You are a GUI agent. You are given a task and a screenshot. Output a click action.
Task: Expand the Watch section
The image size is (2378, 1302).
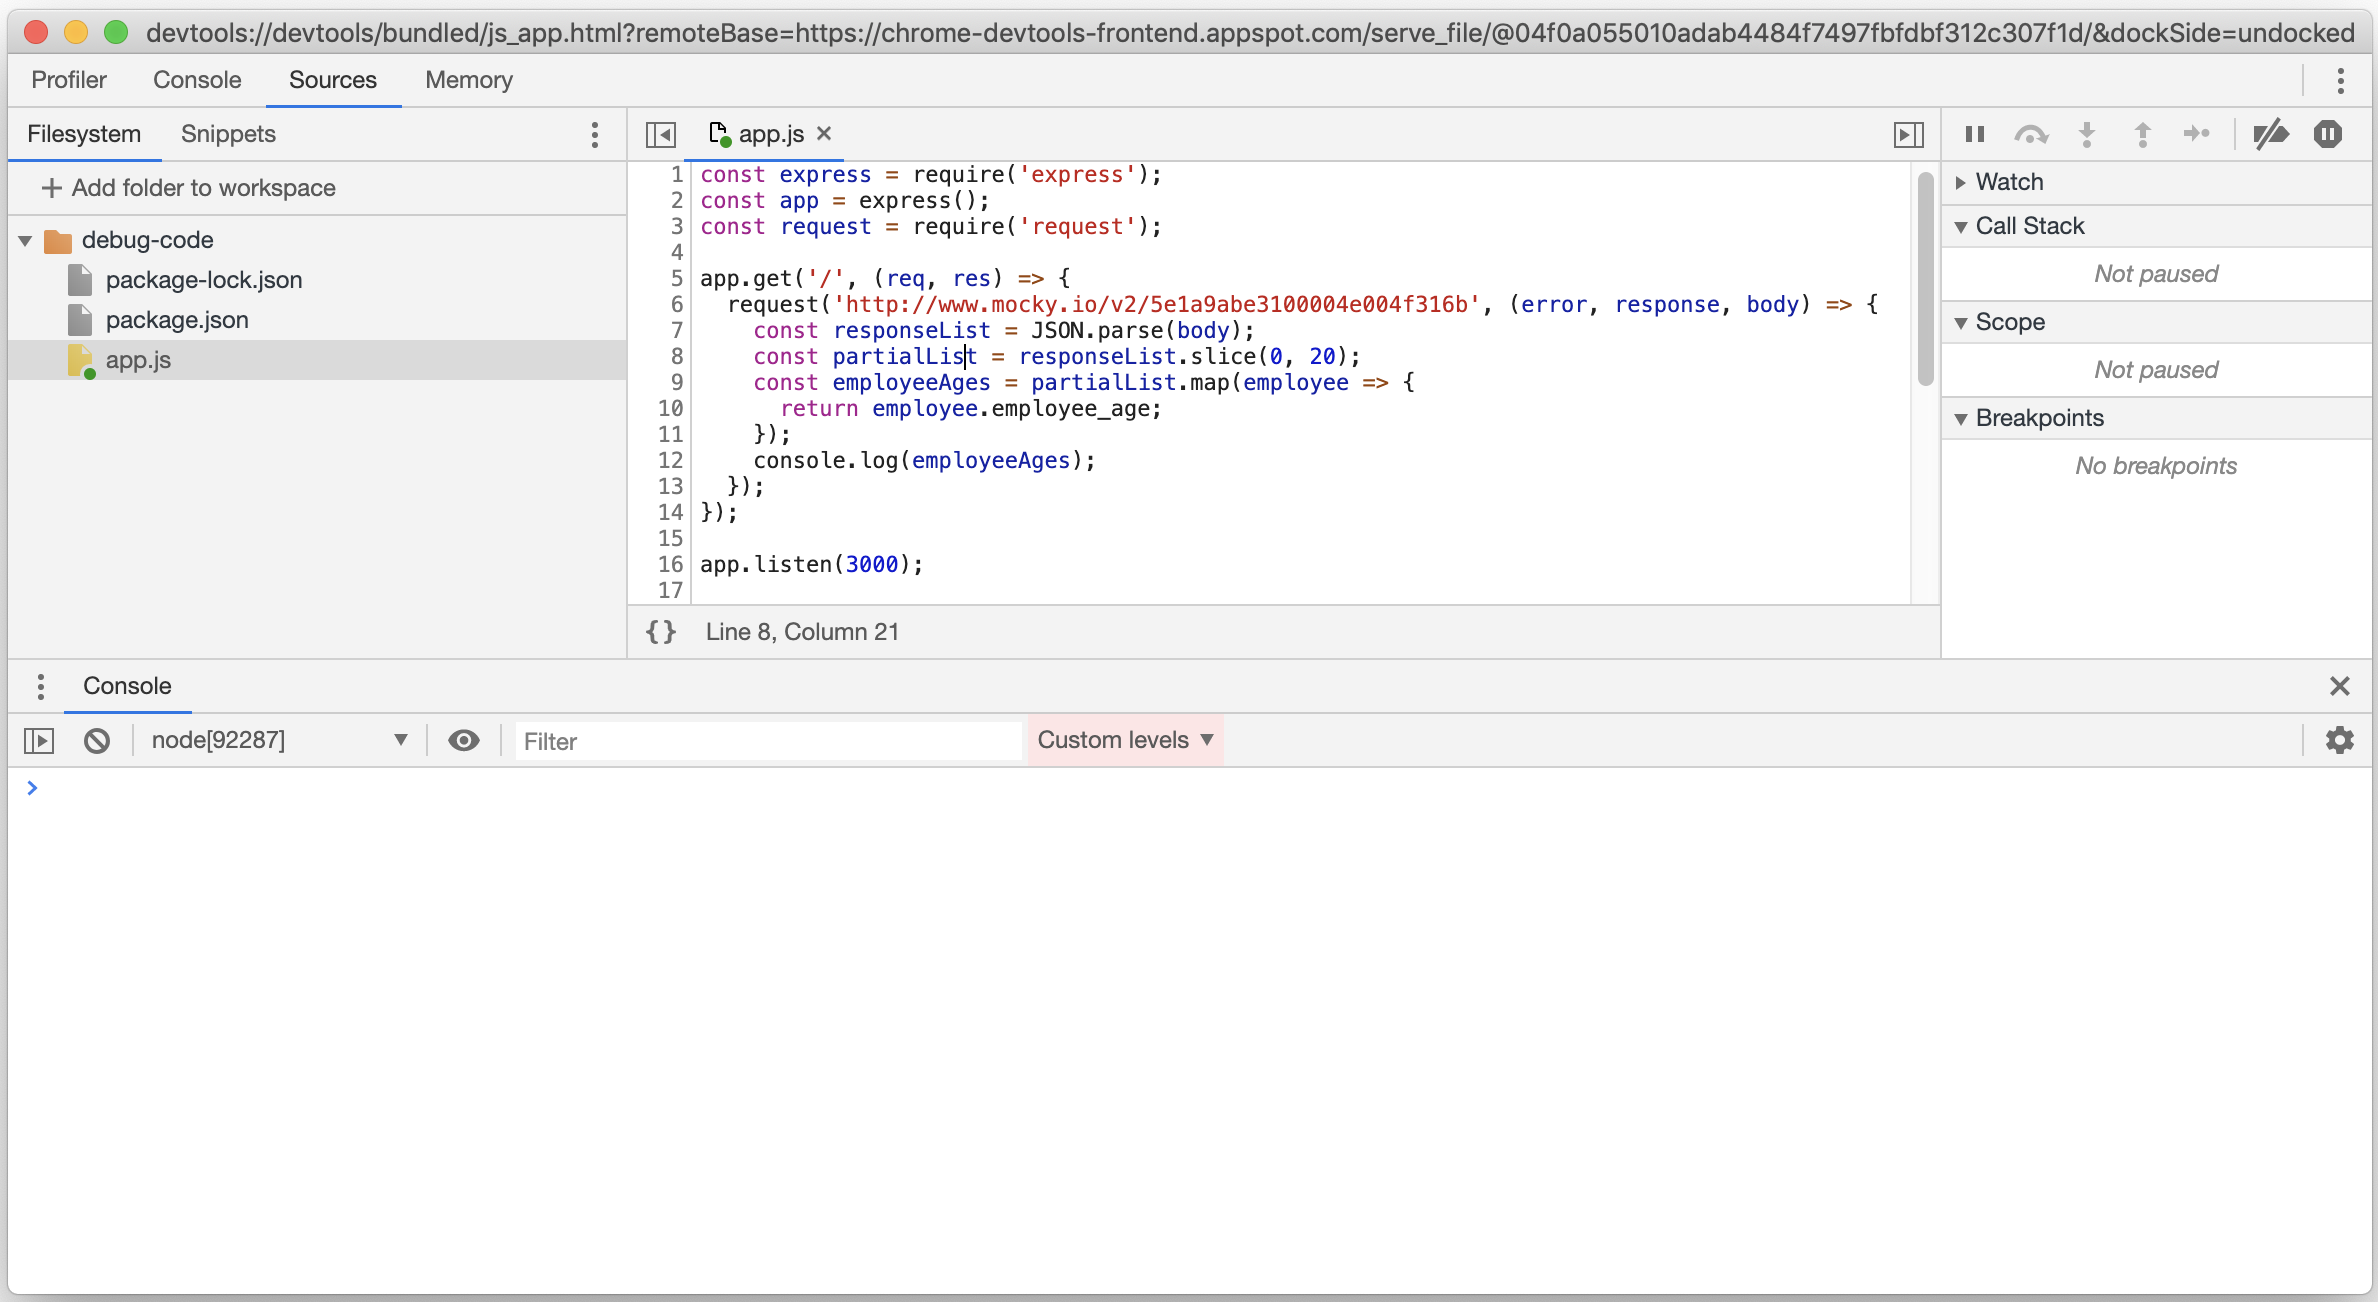pos(2008,182)
